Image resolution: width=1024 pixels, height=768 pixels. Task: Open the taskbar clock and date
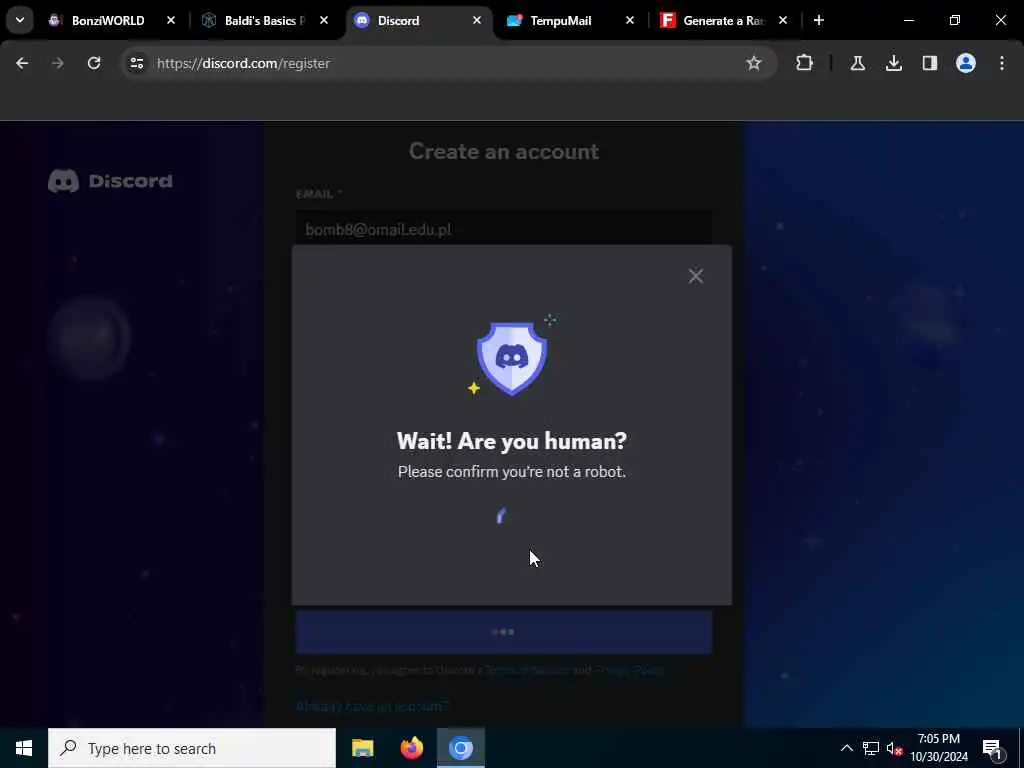[x=938, y=748]
